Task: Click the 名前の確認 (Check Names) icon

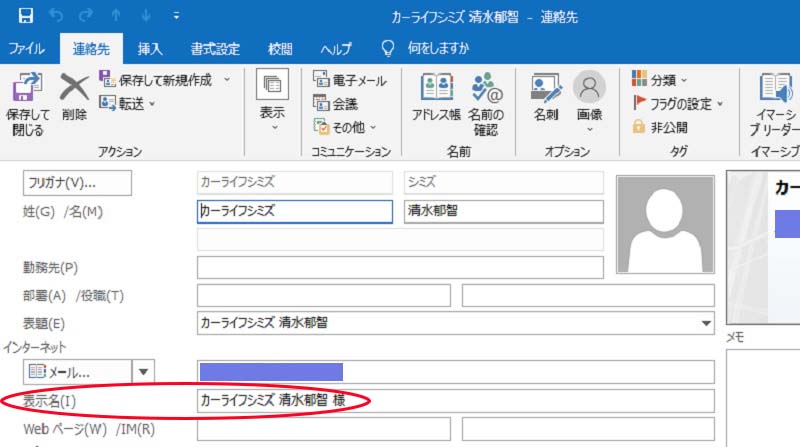Action: pos(486,88)
